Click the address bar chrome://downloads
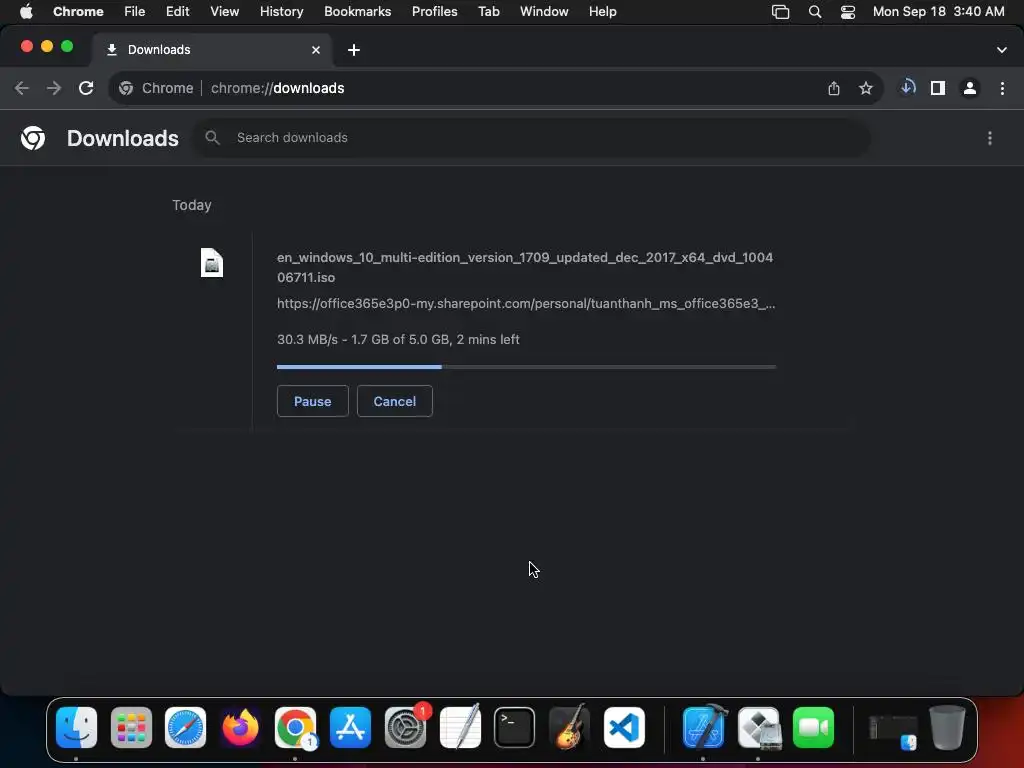Viewport: 1024px width, 768px height. tap(278, 88)
